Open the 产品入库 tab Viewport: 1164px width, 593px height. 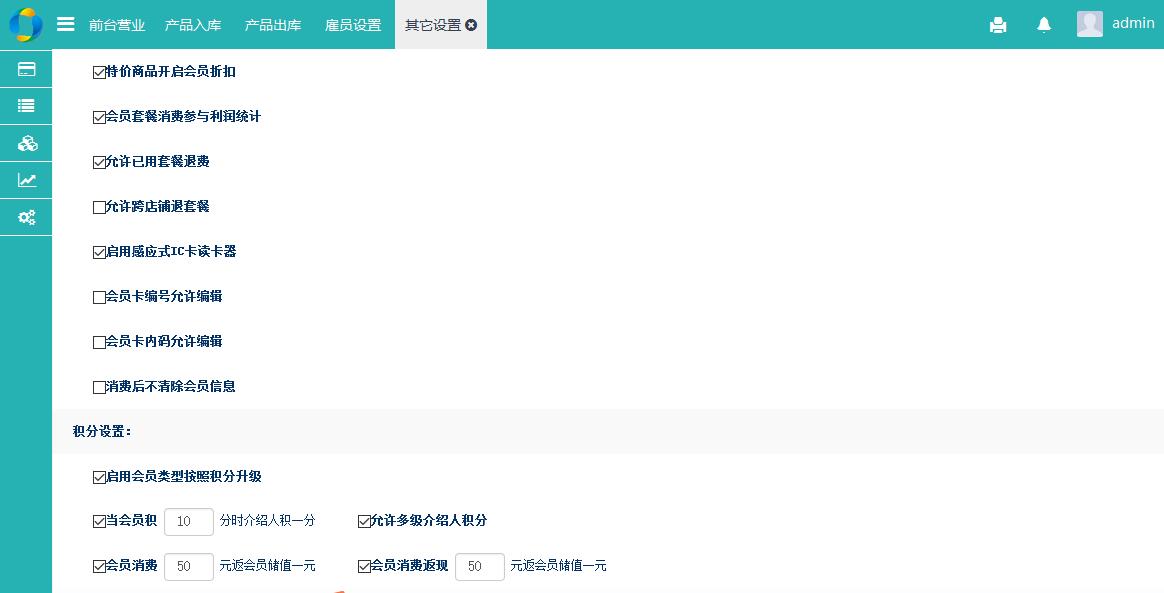(193, 25)
